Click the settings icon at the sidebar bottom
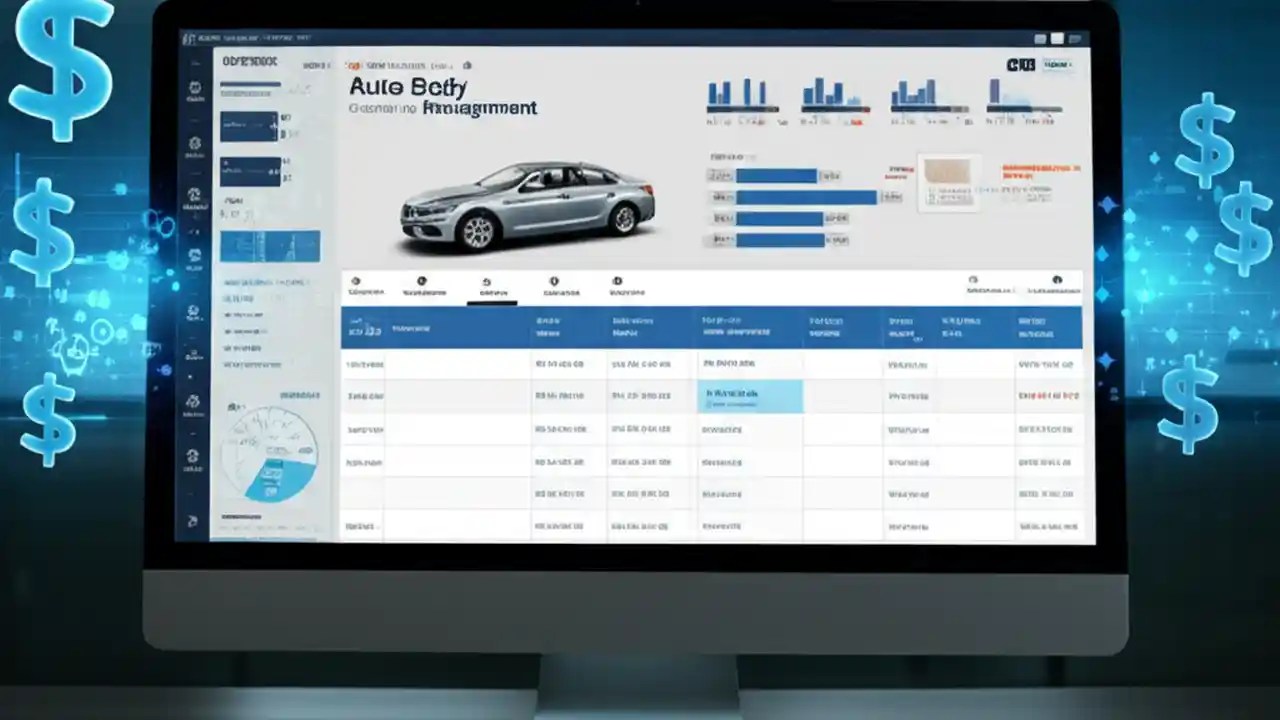1280x720 pixels. click(195, 522)
